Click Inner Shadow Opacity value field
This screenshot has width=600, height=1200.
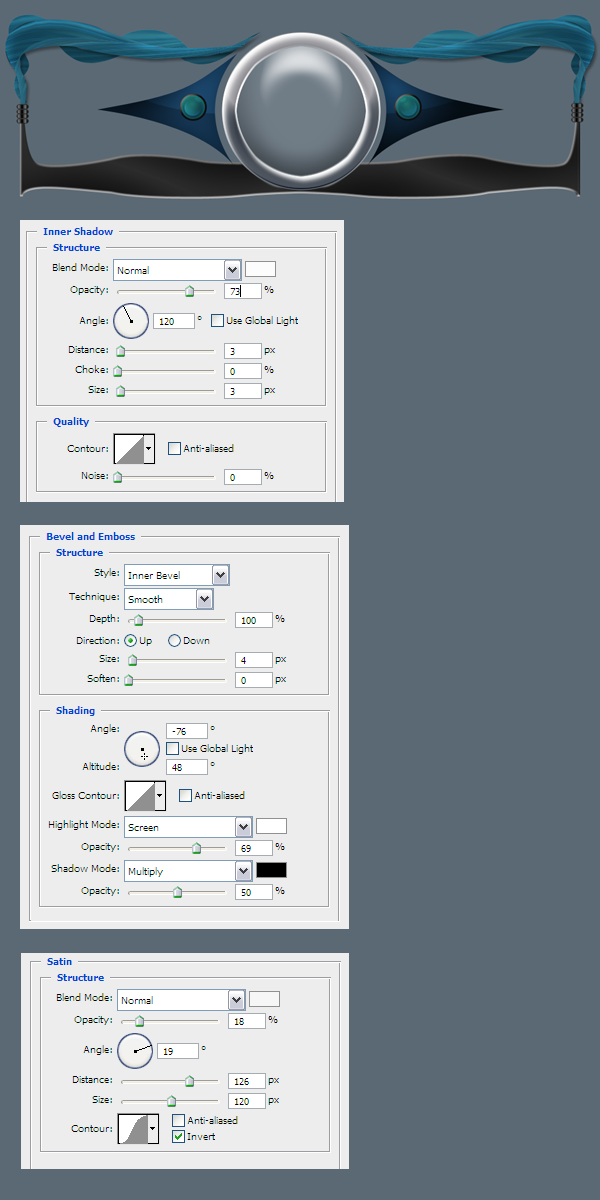[x=243, y=291]
